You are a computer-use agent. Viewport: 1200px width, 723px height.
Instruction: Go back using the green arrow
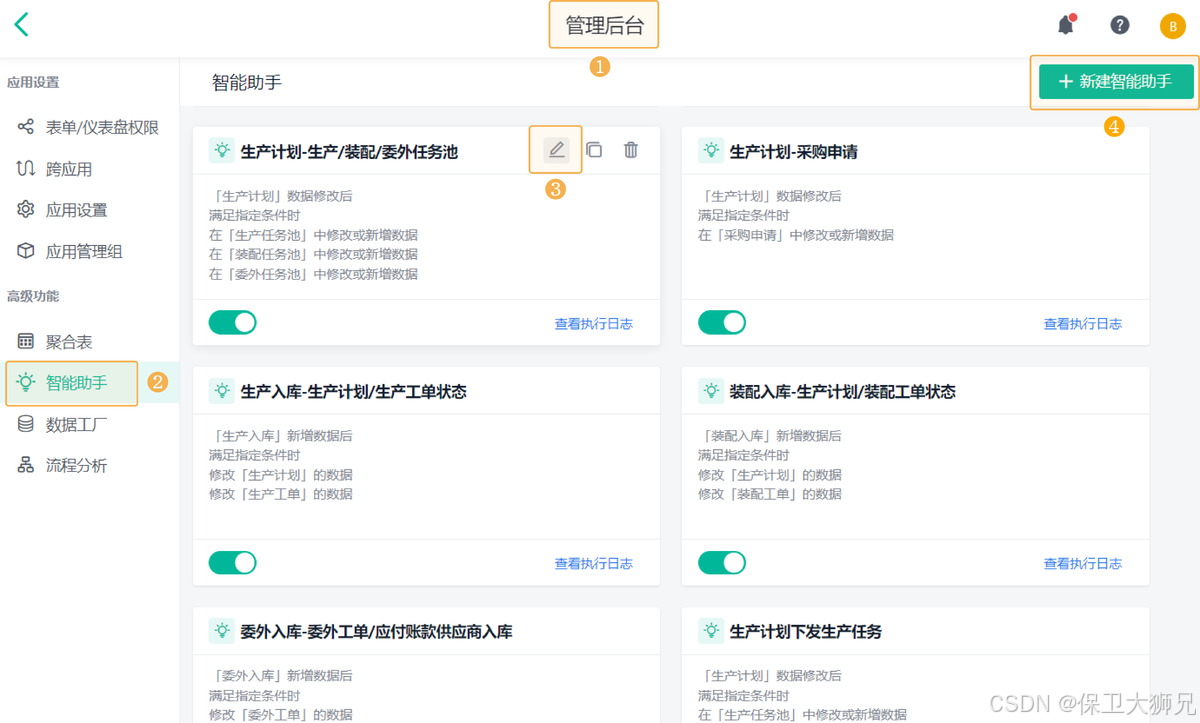tap(21, 24)
